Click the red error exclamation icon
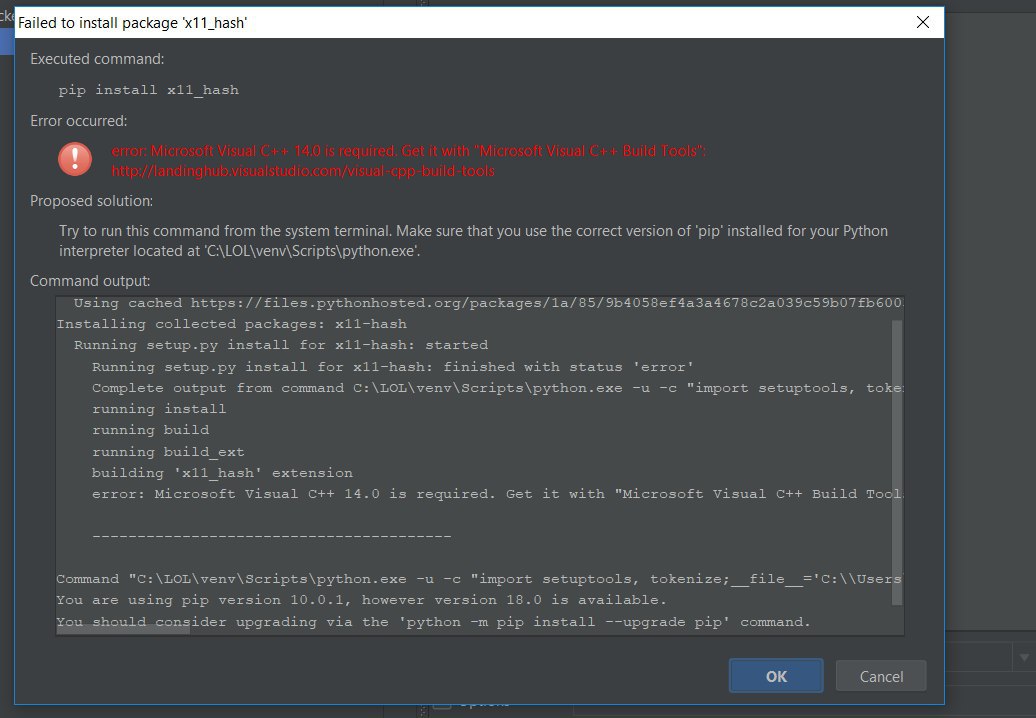 pyautogui.click(x=75, y=159)
